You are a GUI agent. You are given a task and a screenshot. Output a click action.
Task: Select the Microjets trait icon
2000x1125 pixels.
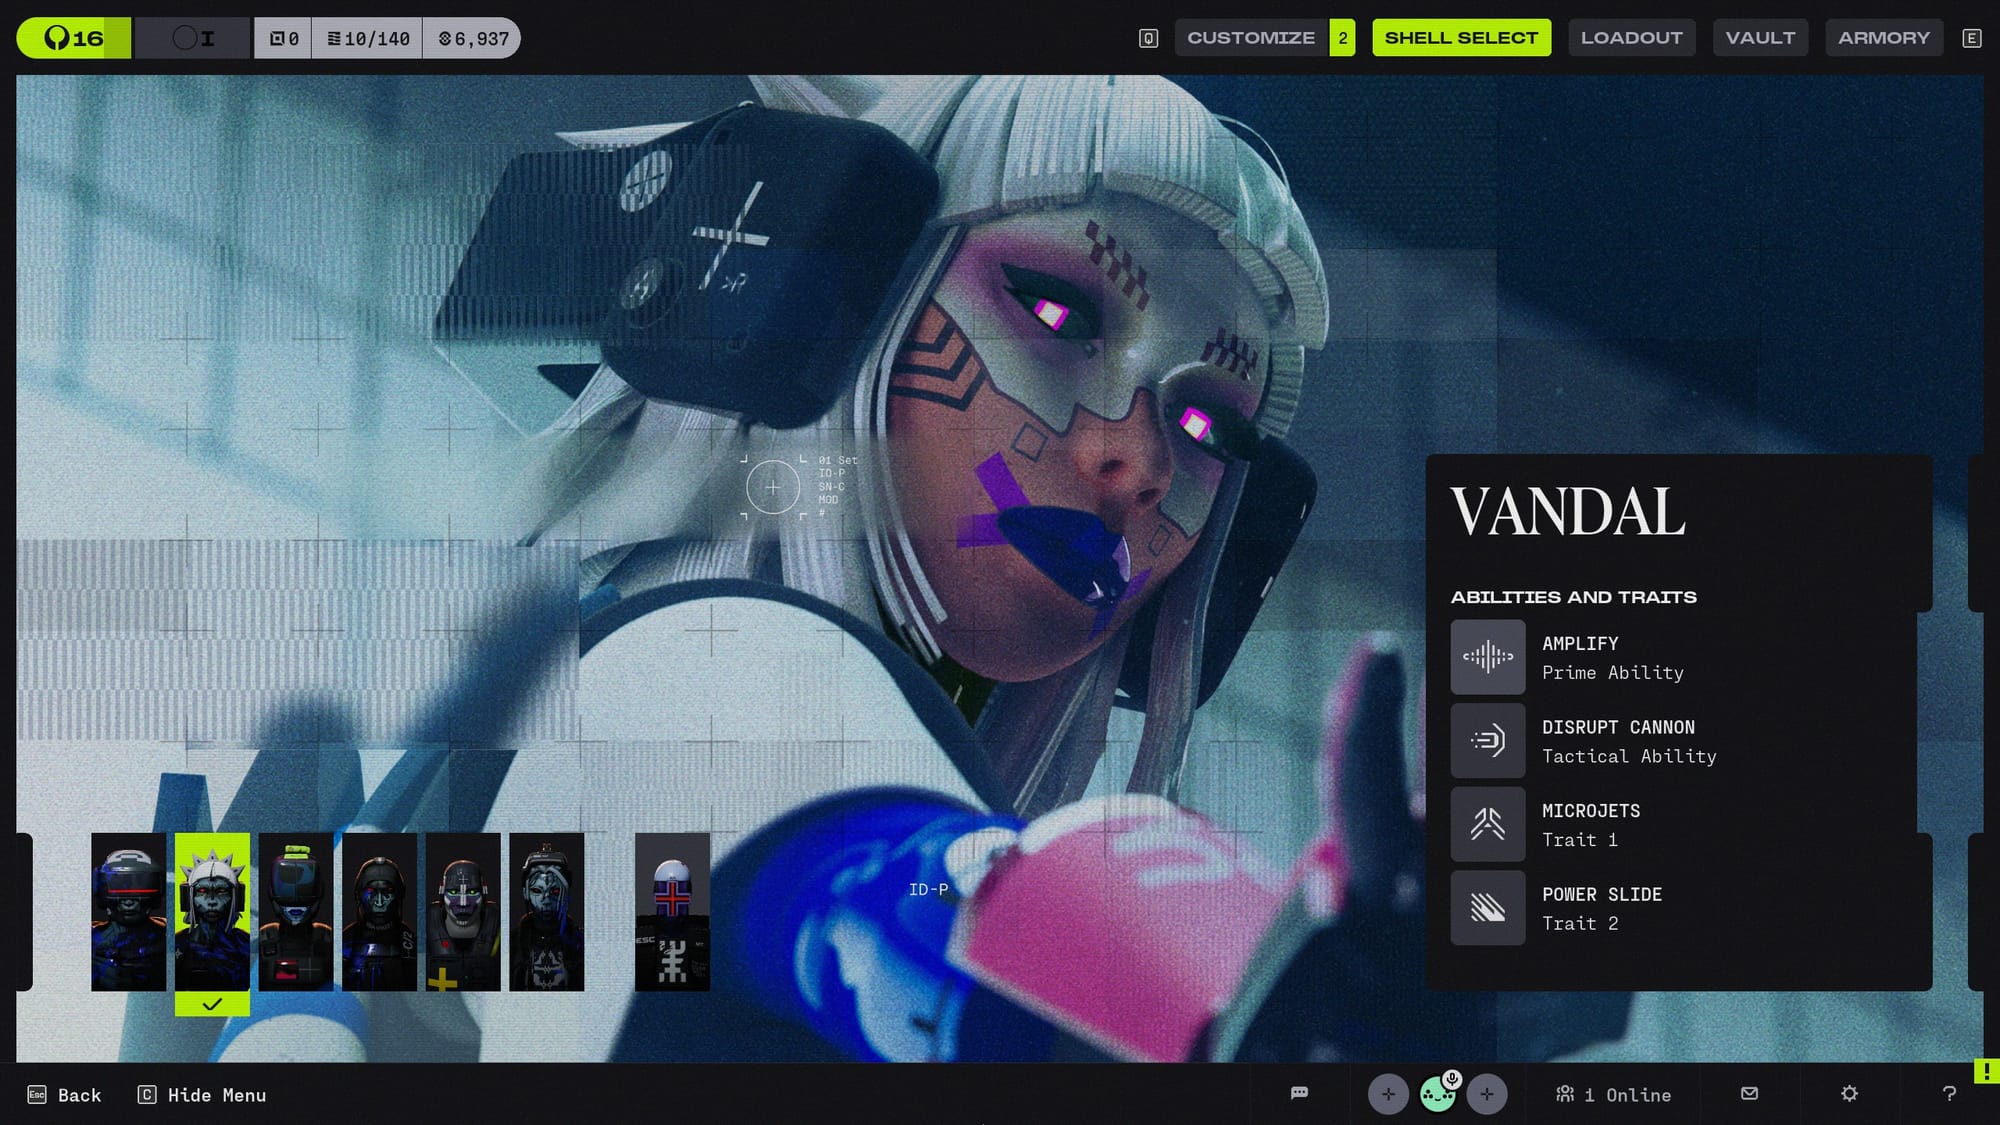1487,824
